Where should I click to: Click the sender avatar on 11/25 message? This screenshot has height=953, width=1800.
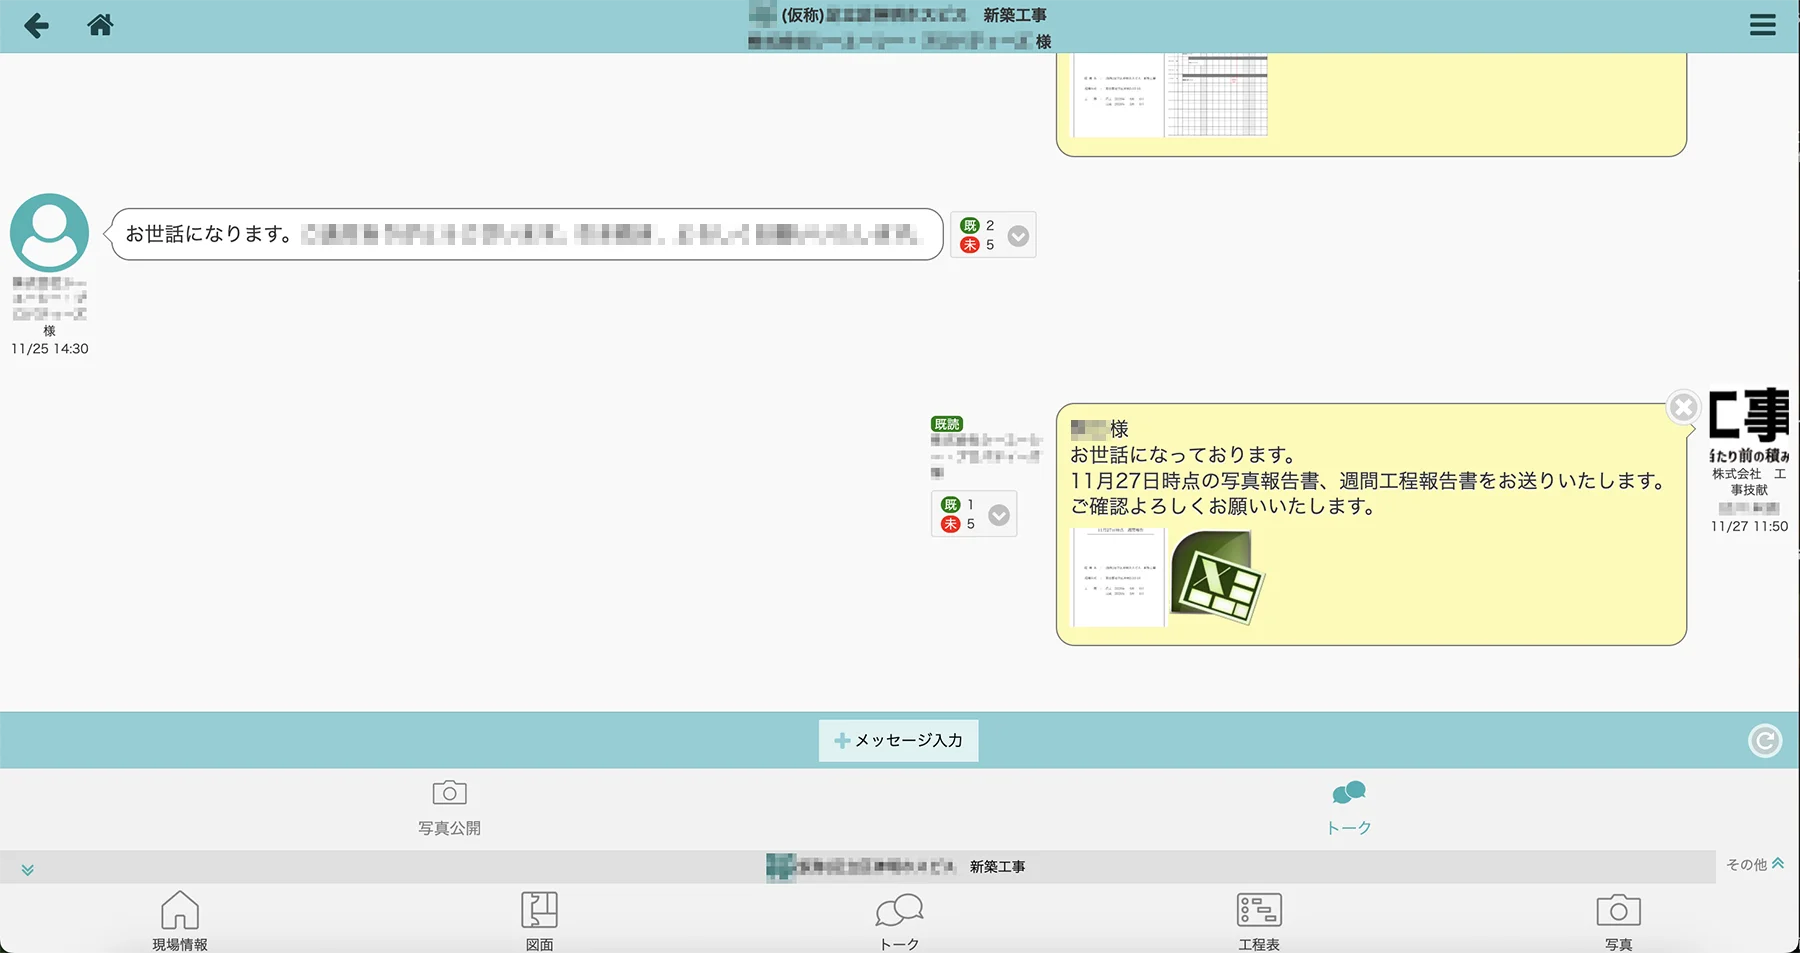pyautogui.click(x=49, y=231)
